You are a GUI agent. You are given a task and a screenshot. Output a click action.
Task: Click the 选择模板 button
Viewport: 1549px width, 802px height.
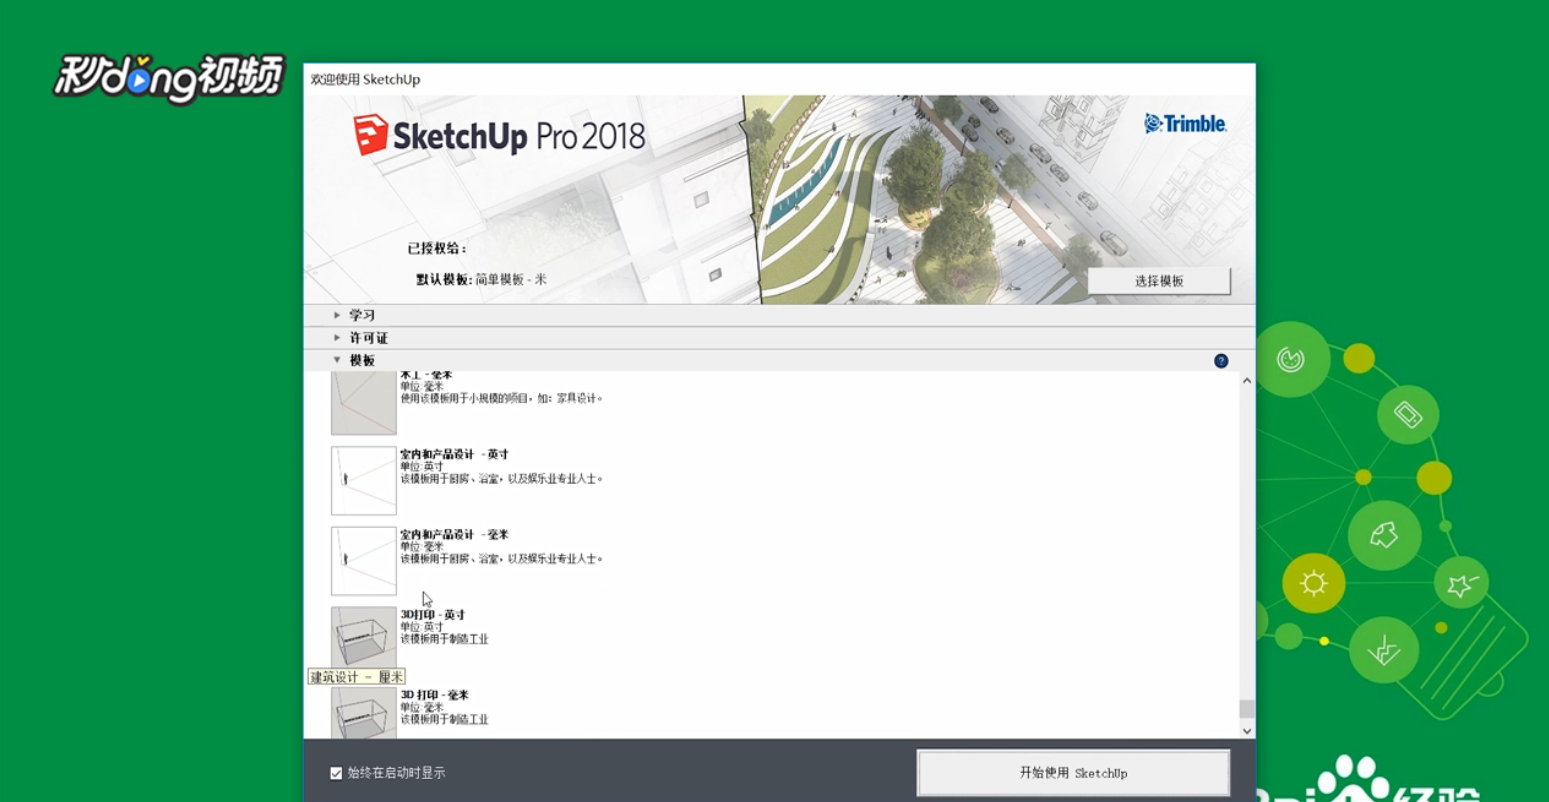click(x=1159, y=281)
